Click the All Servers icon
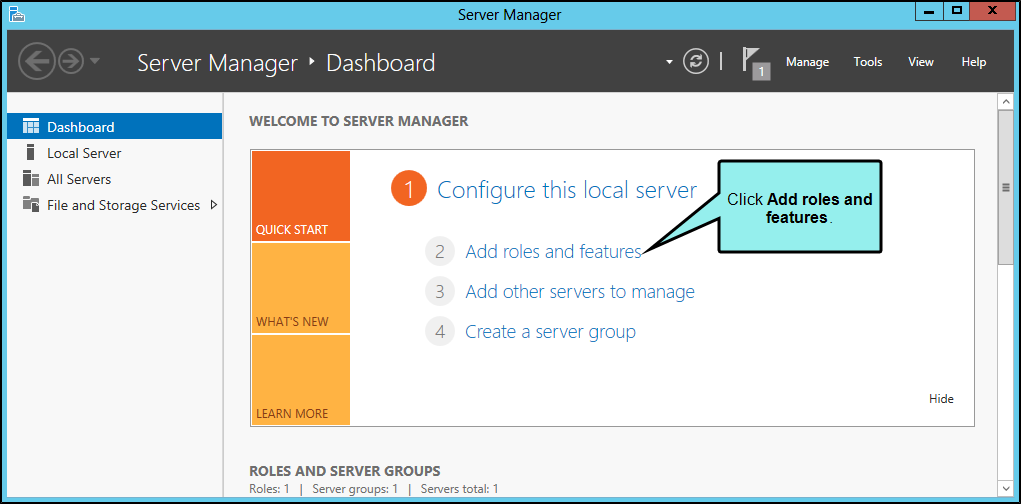The height and width of the screenshot is (504, 1021). (31, 178)
